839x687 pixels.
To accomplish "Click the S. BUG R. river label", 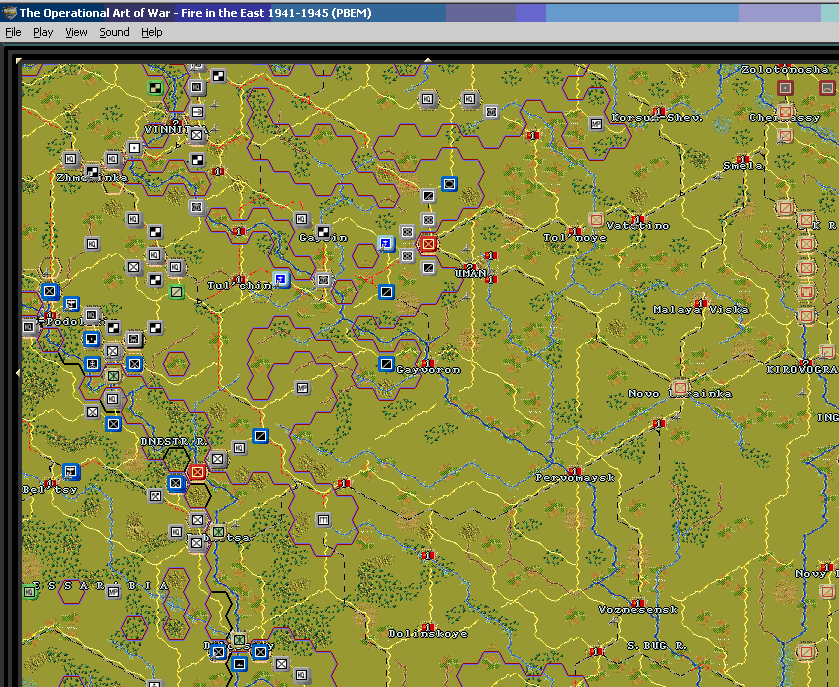I will 657,646.
